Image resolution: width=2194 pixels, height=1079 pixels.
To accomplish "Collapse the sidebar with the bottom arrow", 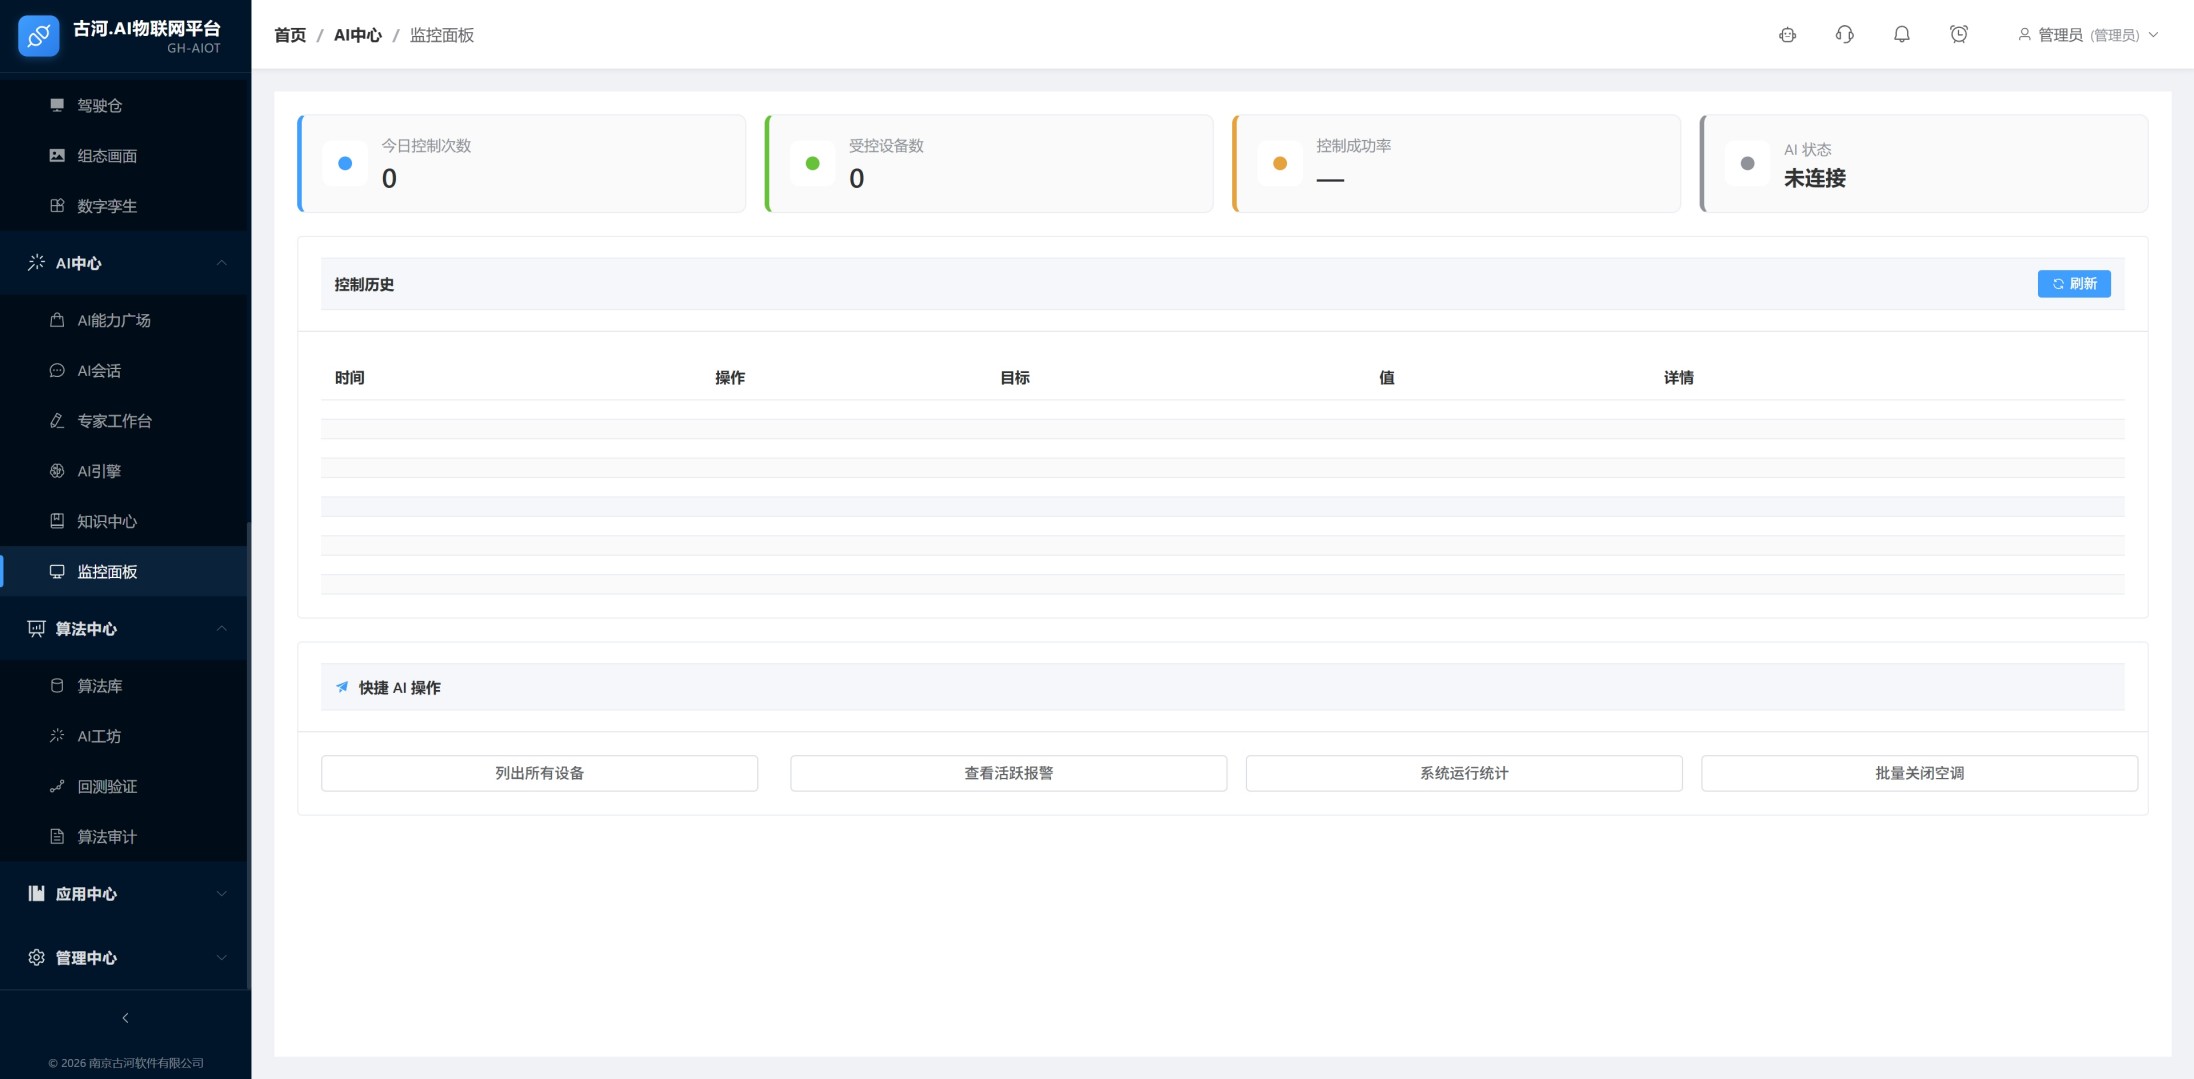I will tap(125, 1018).
